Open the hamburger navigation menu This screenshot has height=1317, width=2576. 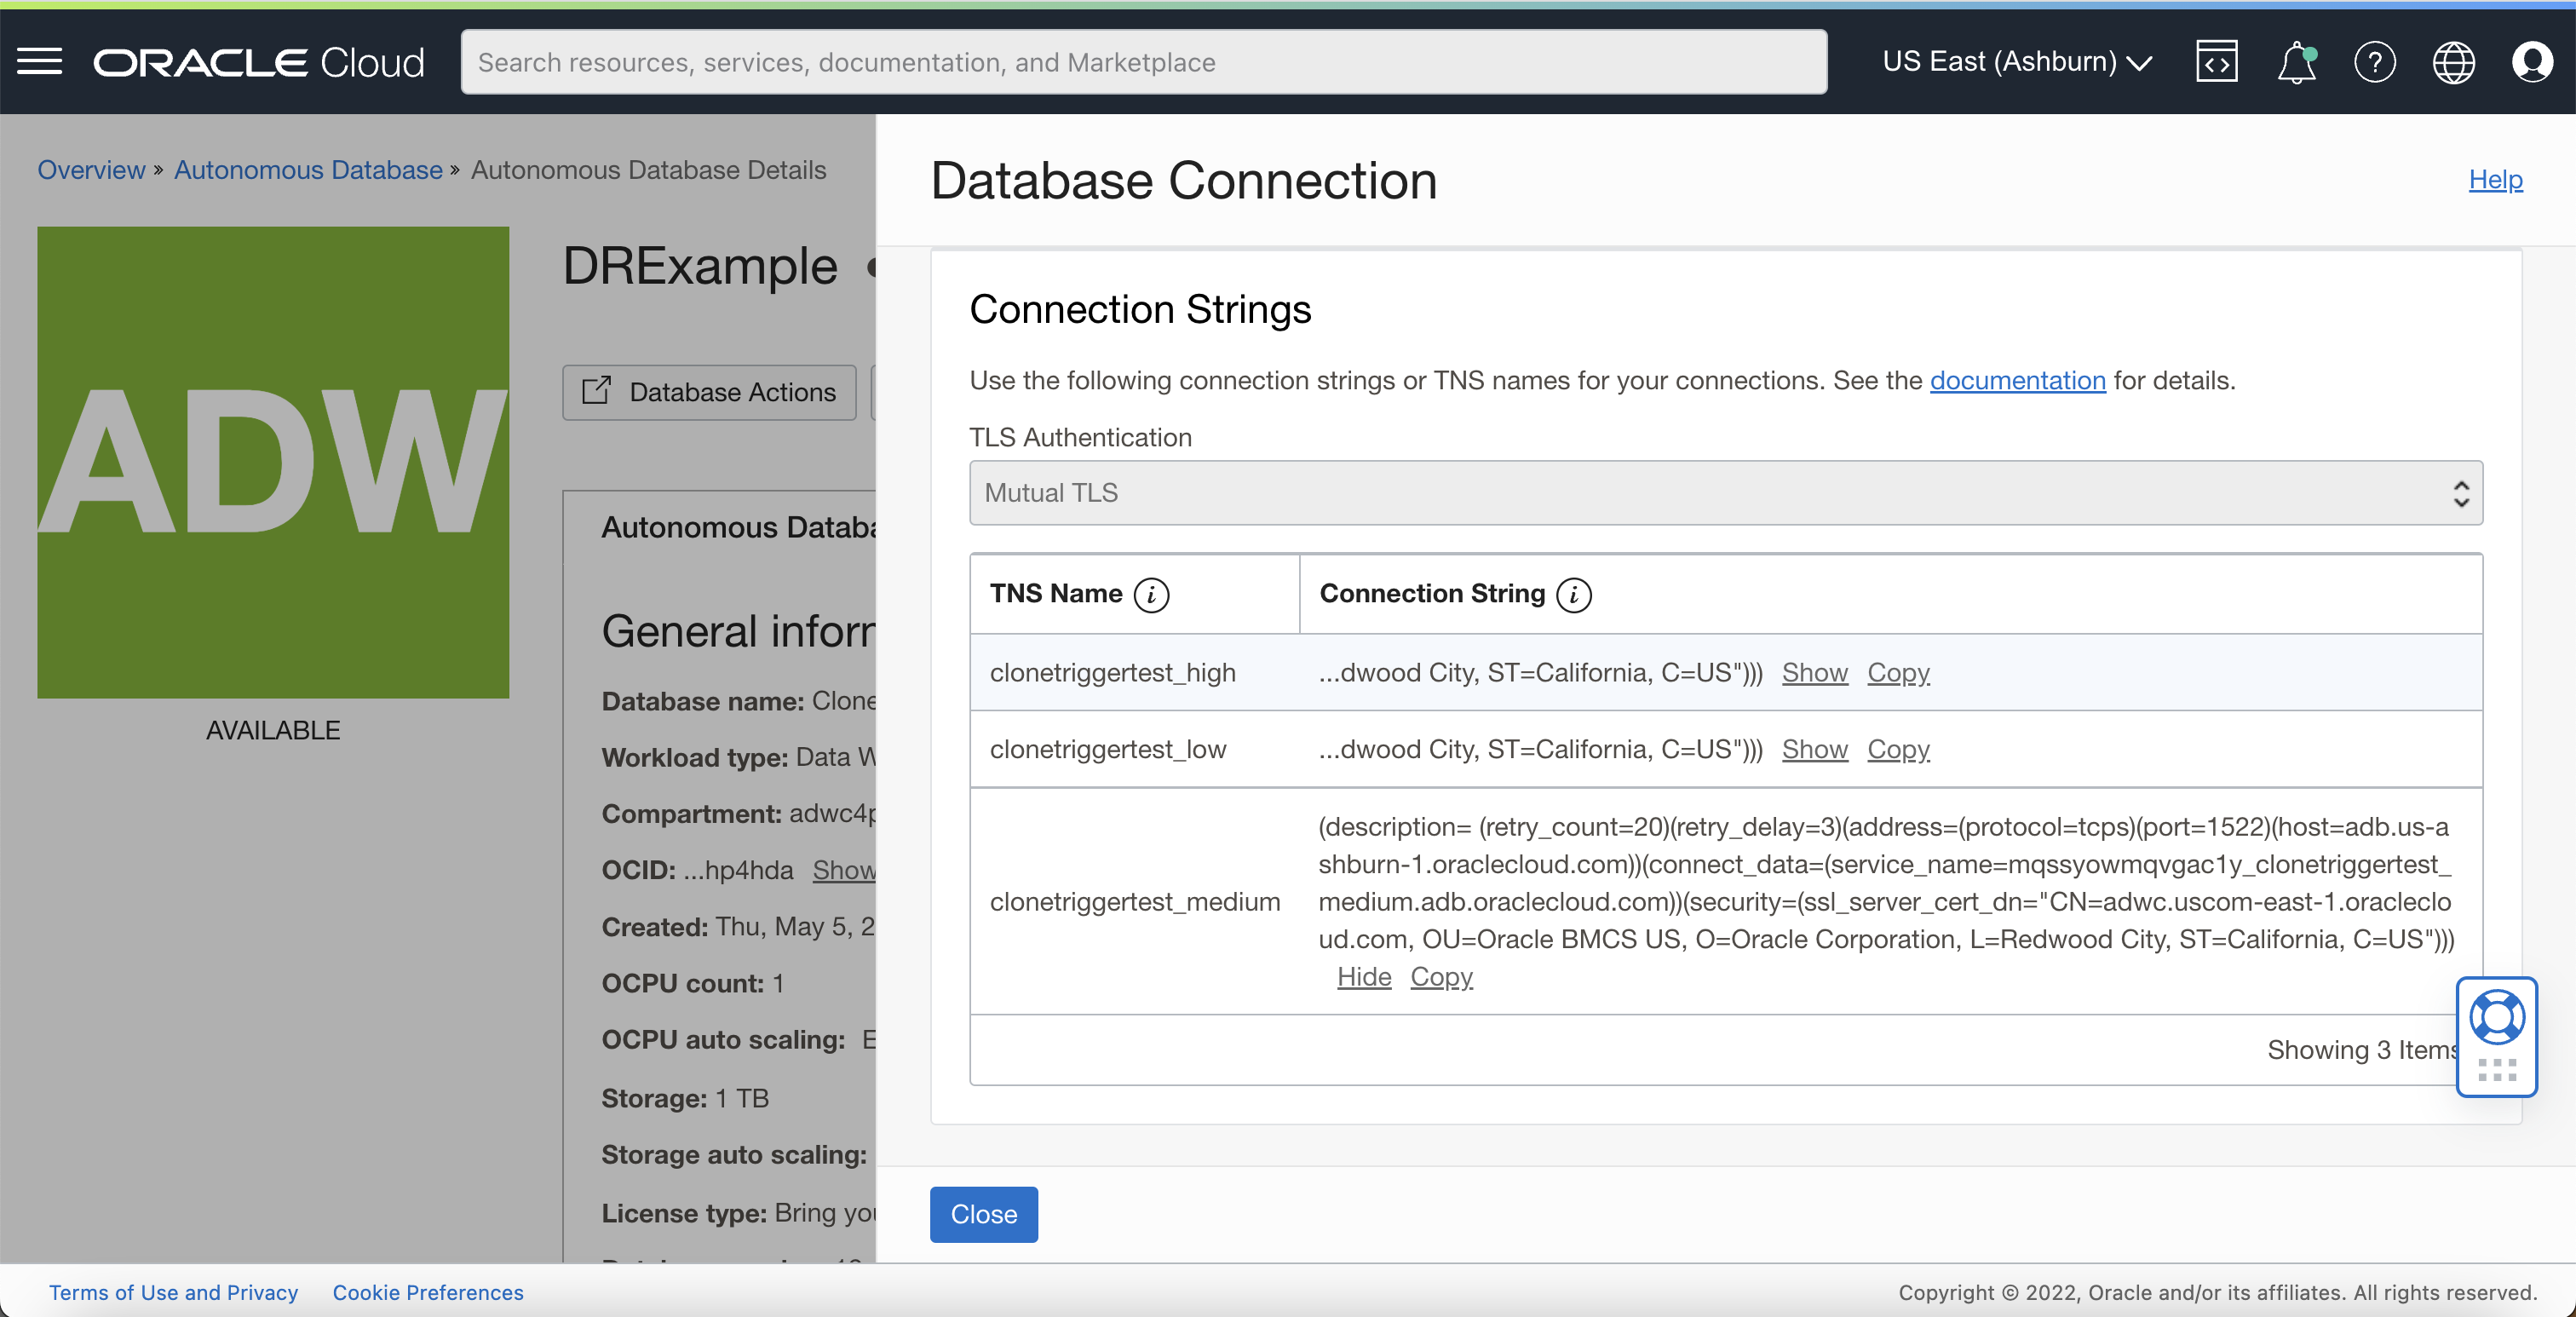pyautogui.click(x=40, y=62)
